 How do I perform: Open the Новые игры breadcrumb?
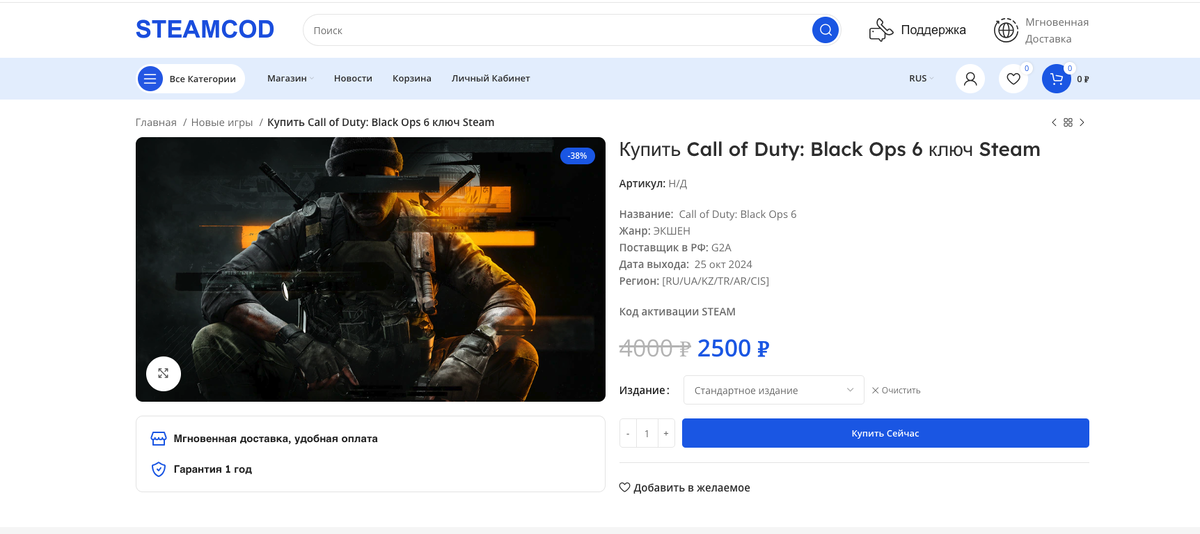222,122
